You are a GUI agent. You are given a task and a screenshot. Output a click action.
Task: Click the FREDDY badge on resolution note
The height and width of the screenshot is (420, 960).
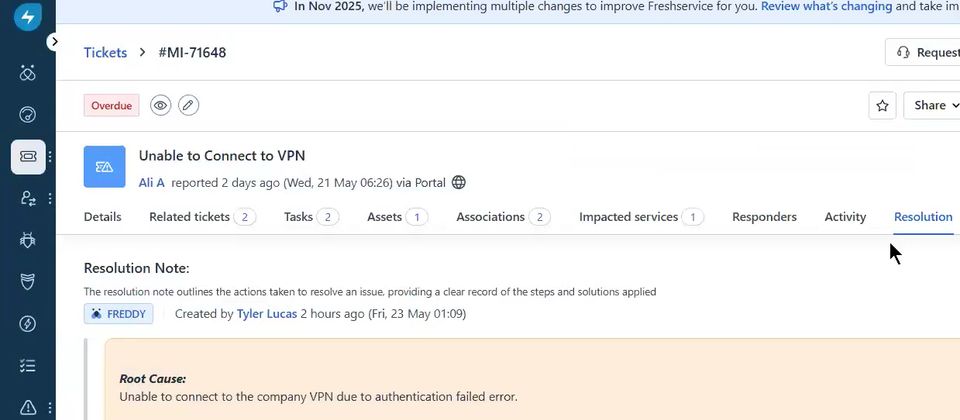click(119, 314)
